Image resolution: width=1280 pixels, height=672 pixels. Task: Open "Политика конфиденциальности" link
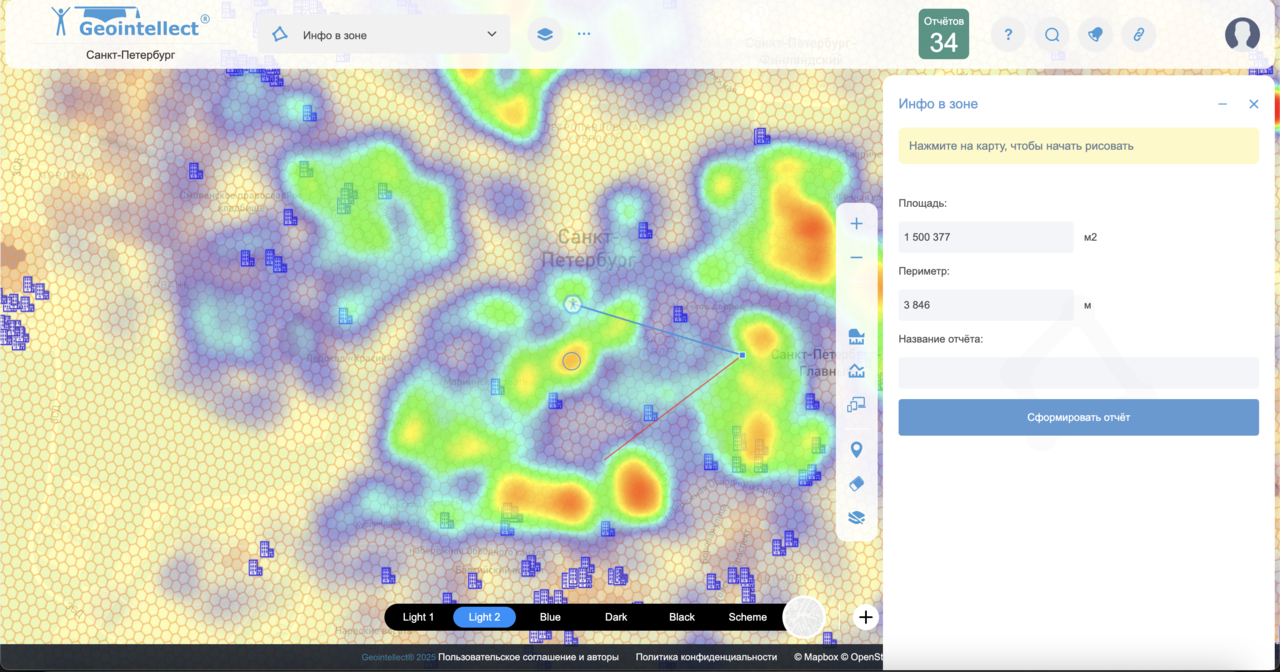click(706, 657)
